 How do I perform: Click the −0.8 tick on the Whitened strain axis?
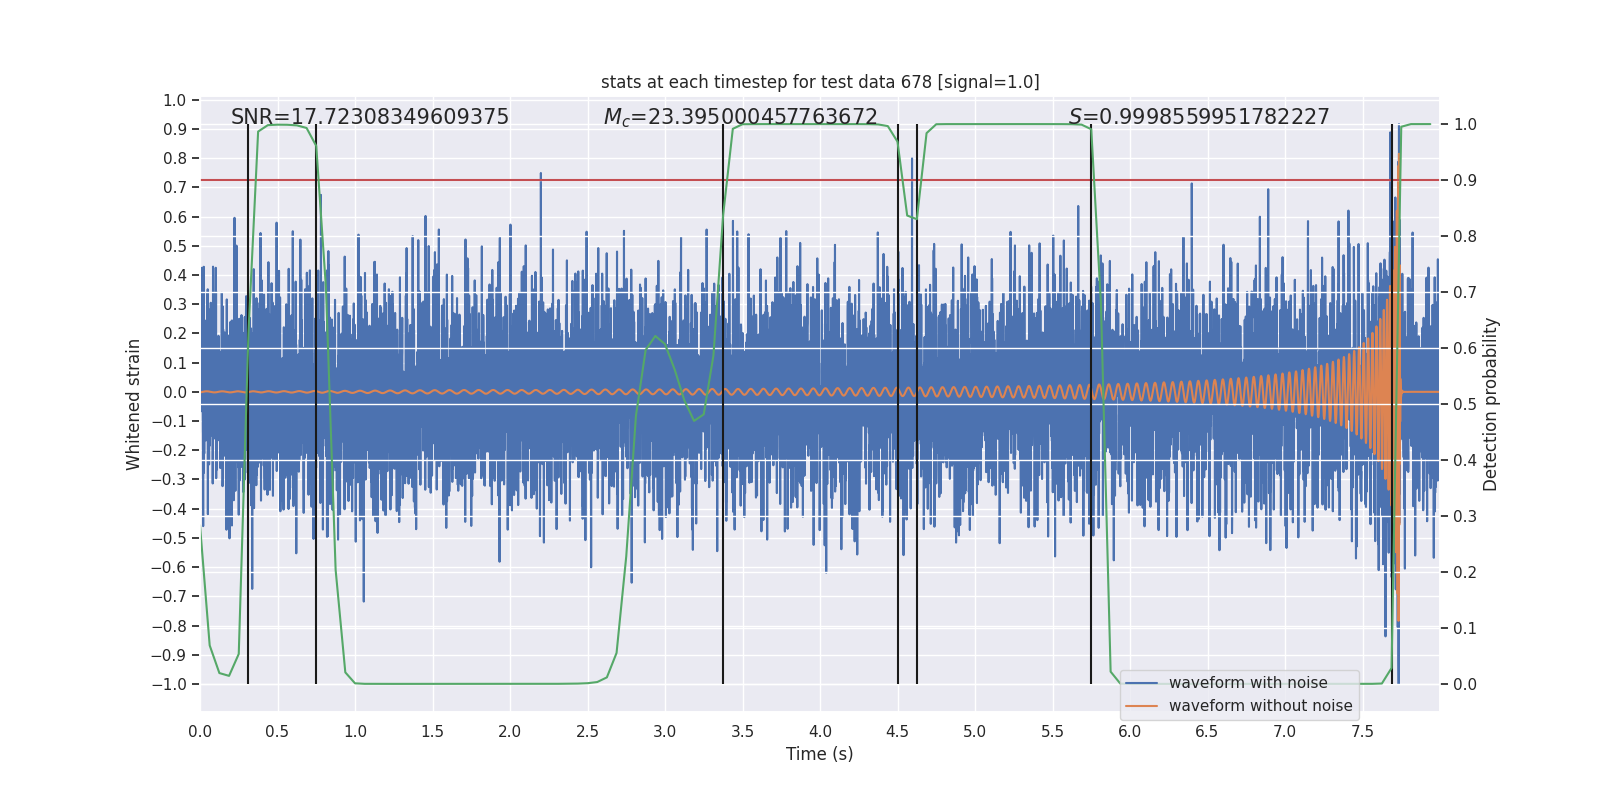click(169, 626)
